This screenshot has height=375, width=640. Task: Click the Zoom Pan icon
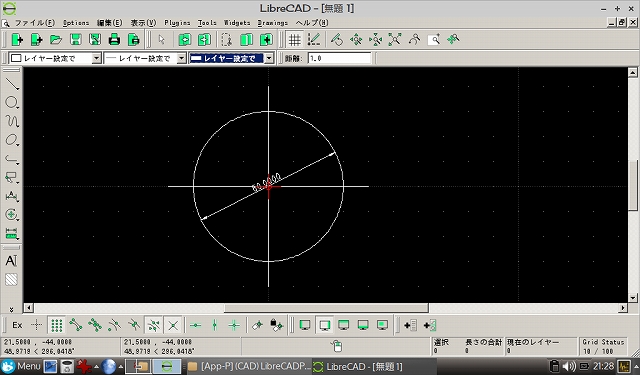coord(453,40)
